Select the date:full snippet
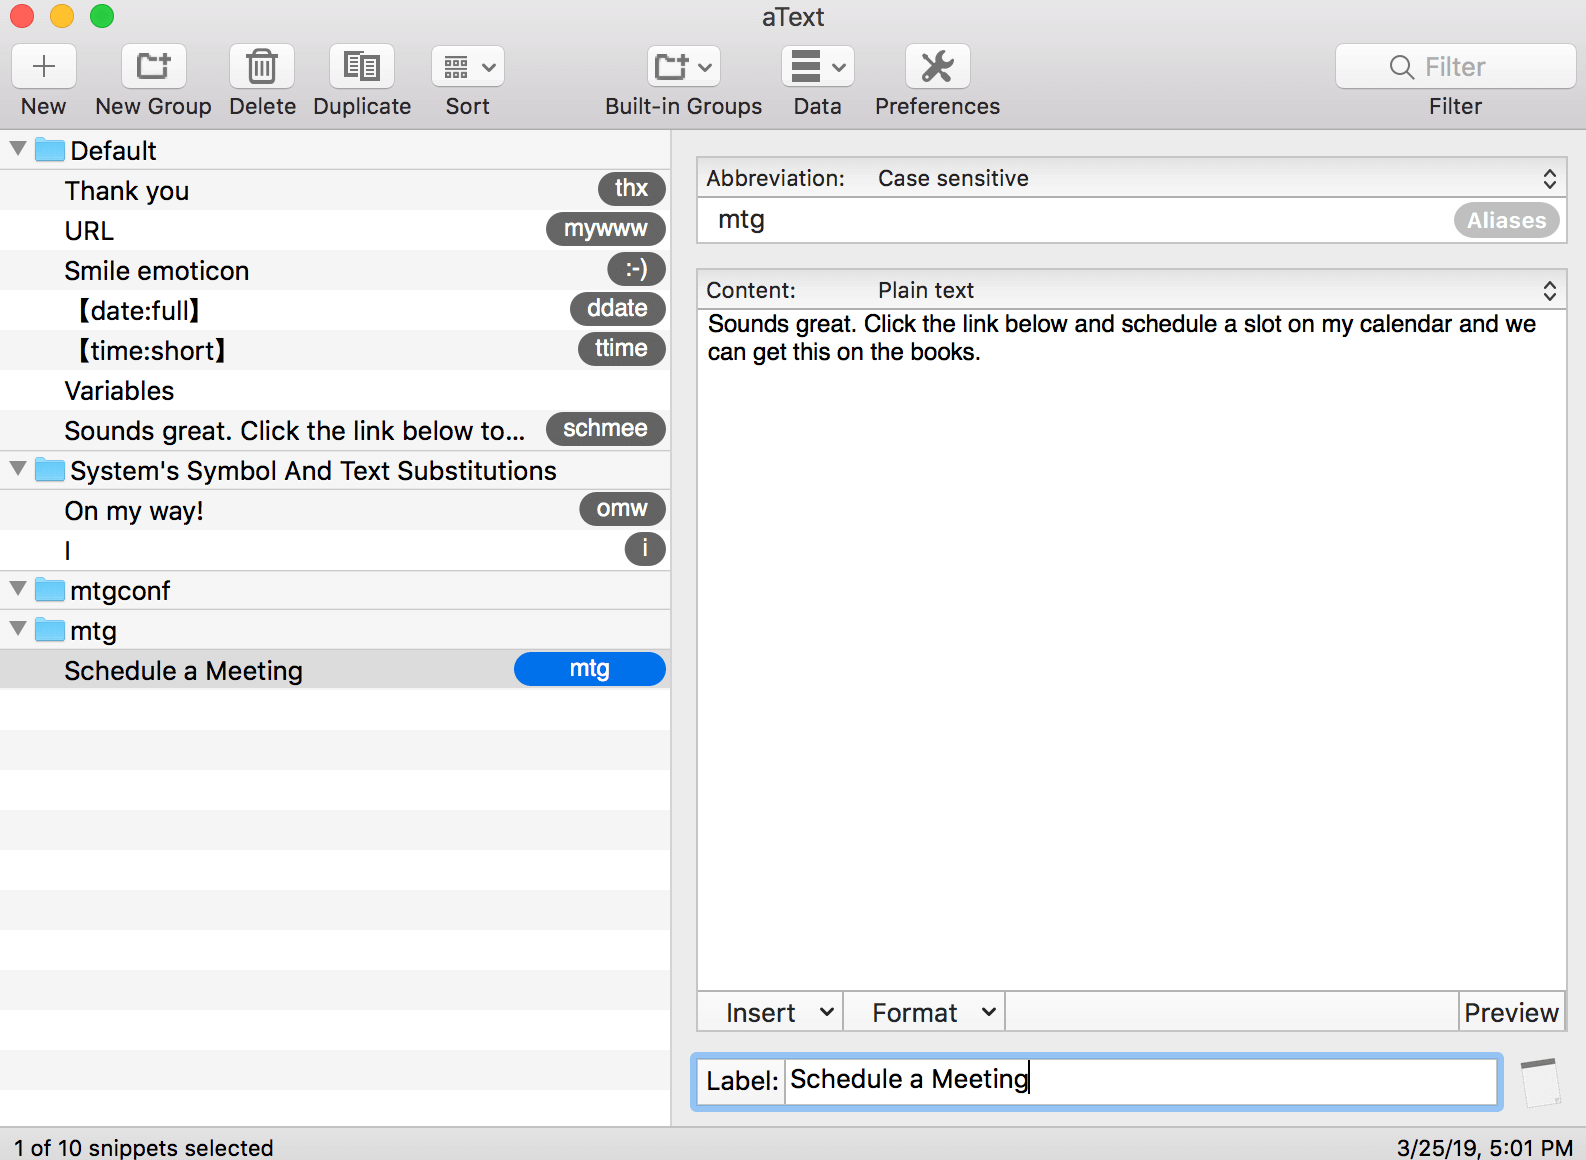1586x1160 pixels. (x=335, y=310)
